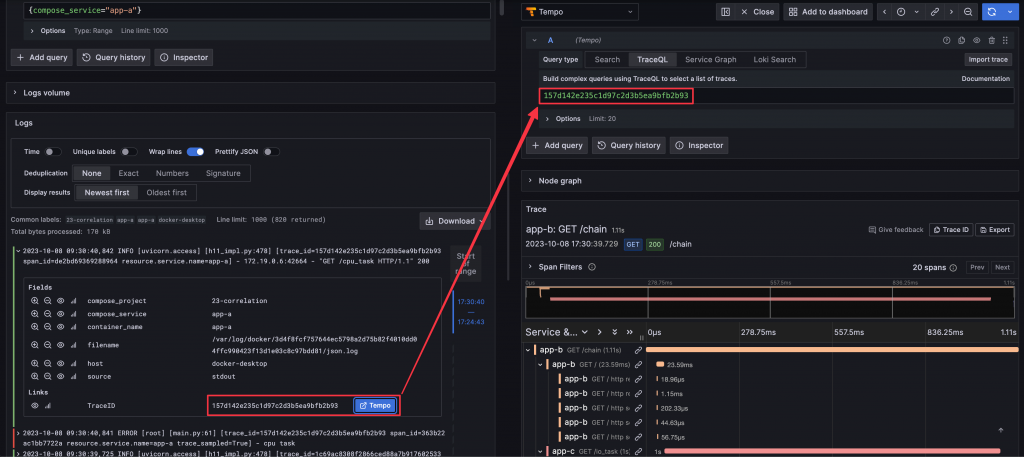Toggle the Unique labels switch
Viewport: 1024px width, 457px height.
click(x=129, y=151)
